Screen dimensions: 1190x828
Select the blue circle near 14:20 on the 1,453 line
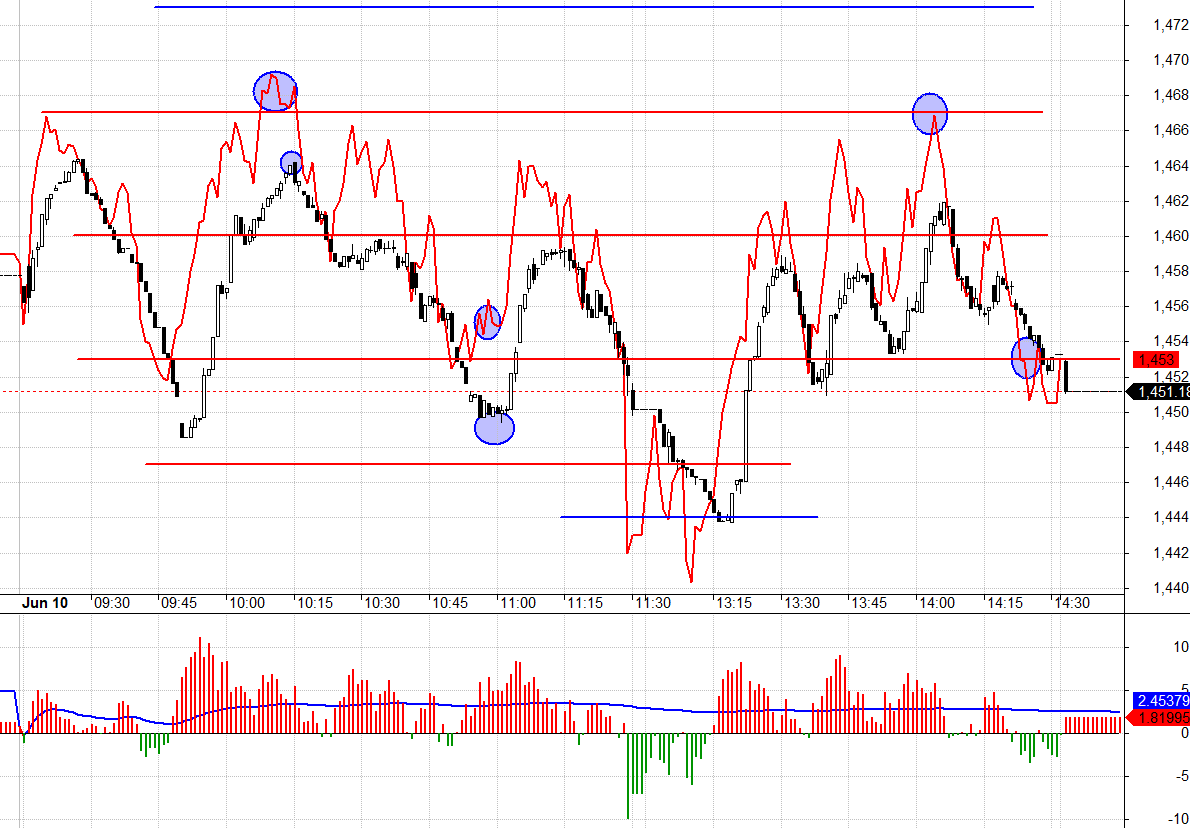[x=1025, y=358]
